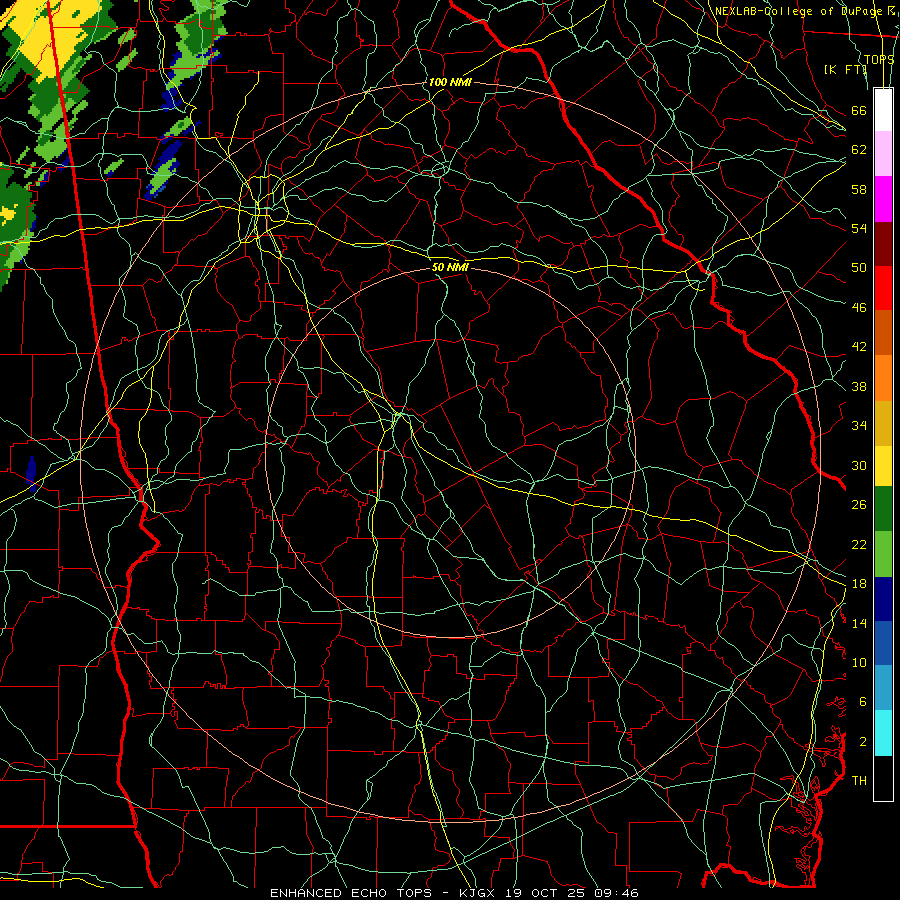Click the legend value "14"
900x900 pixels.
coord(859,623)
